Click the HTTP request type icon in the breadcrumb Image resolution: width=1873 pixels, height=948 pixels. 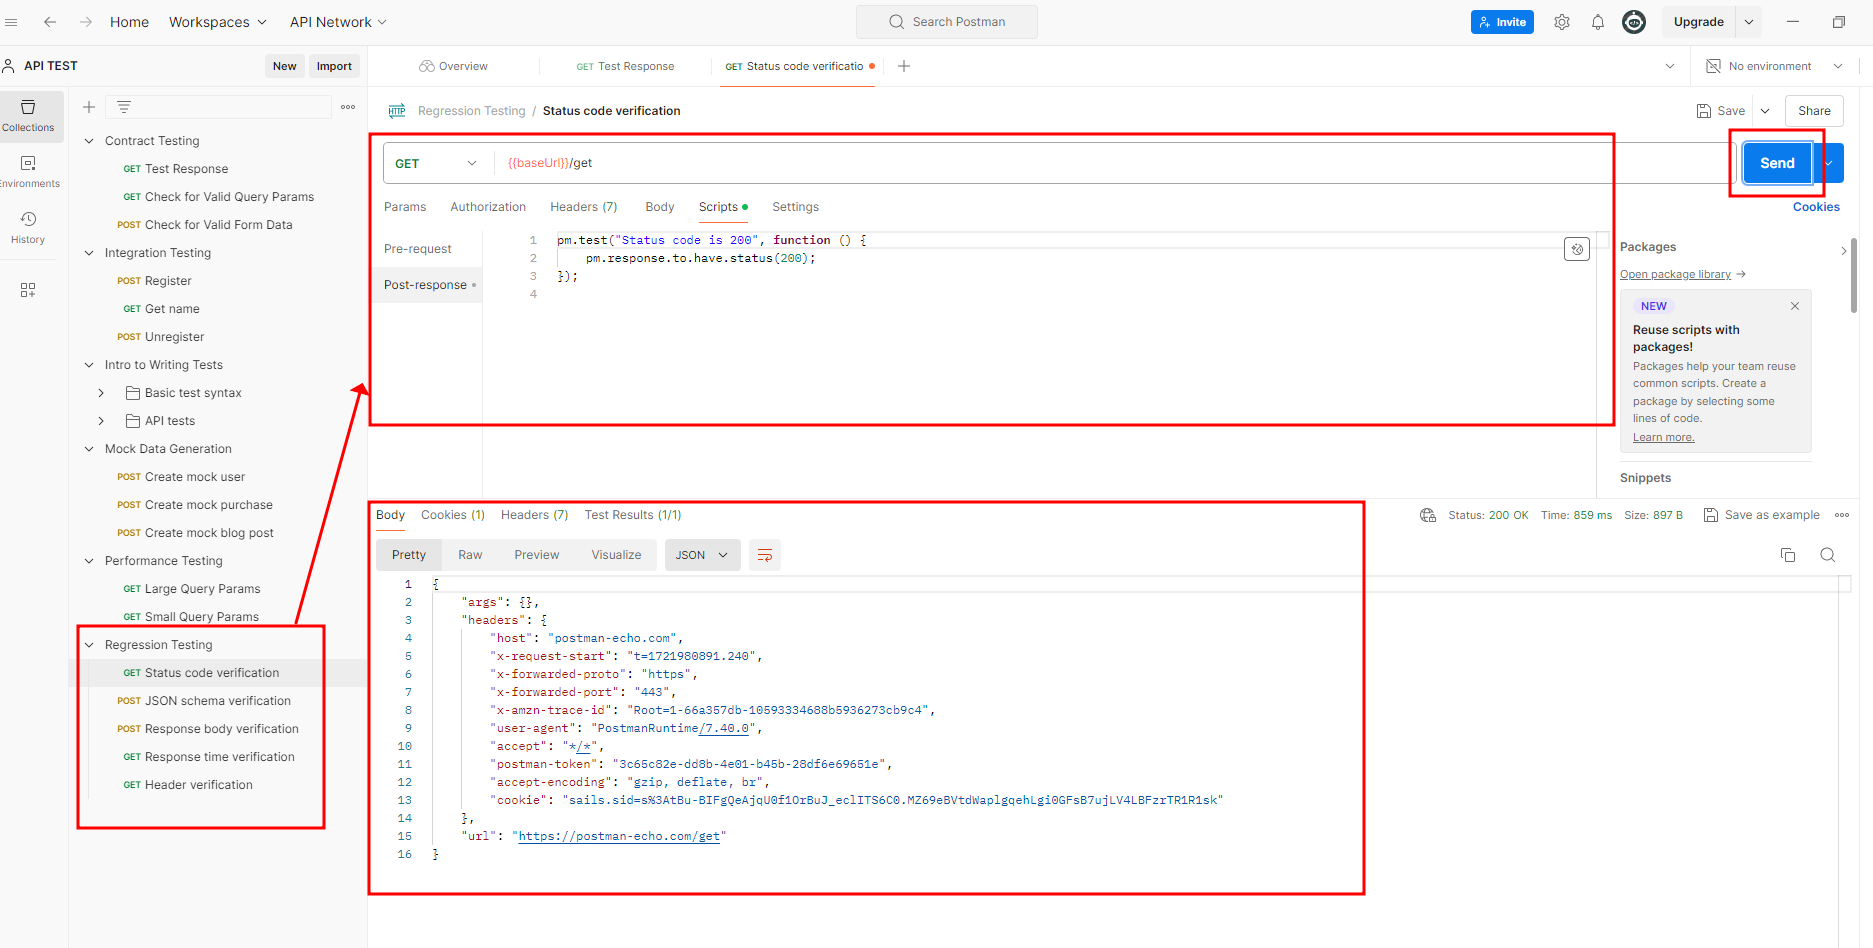coord(397,111)
